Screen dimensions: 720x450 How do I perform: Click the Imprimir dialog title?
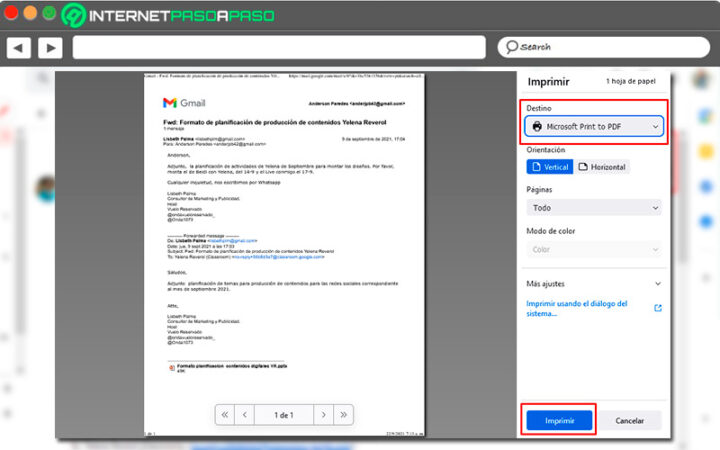pos(548,82)
